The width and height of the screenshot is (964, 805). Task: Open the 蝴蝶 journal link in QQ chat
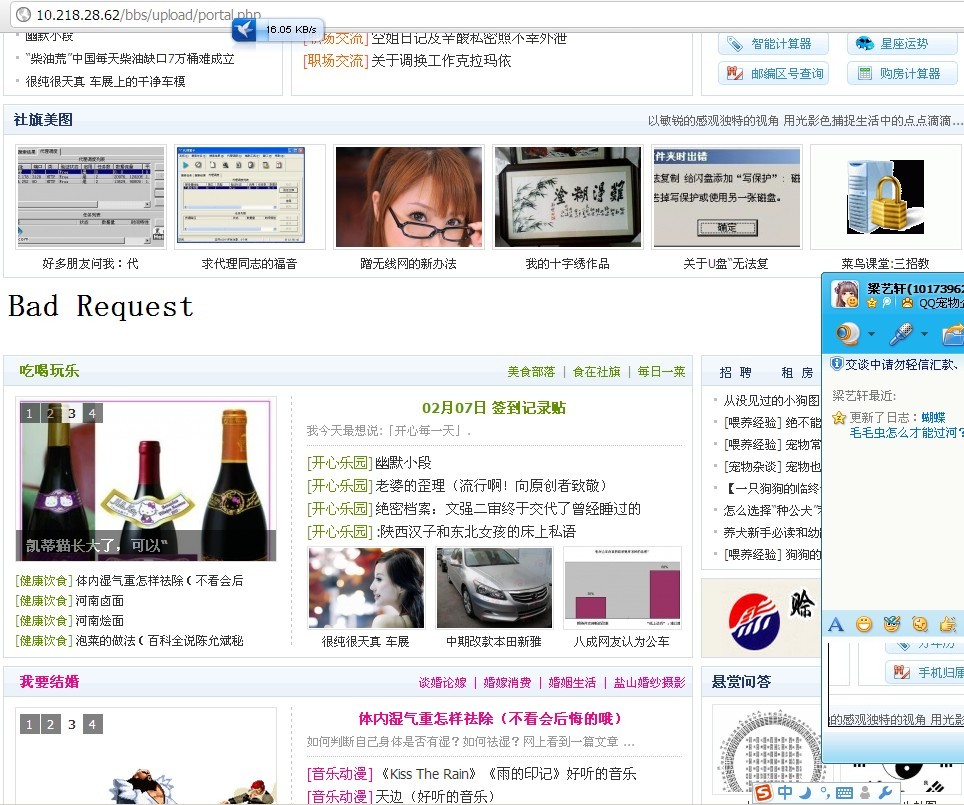[x=933, y=418]
